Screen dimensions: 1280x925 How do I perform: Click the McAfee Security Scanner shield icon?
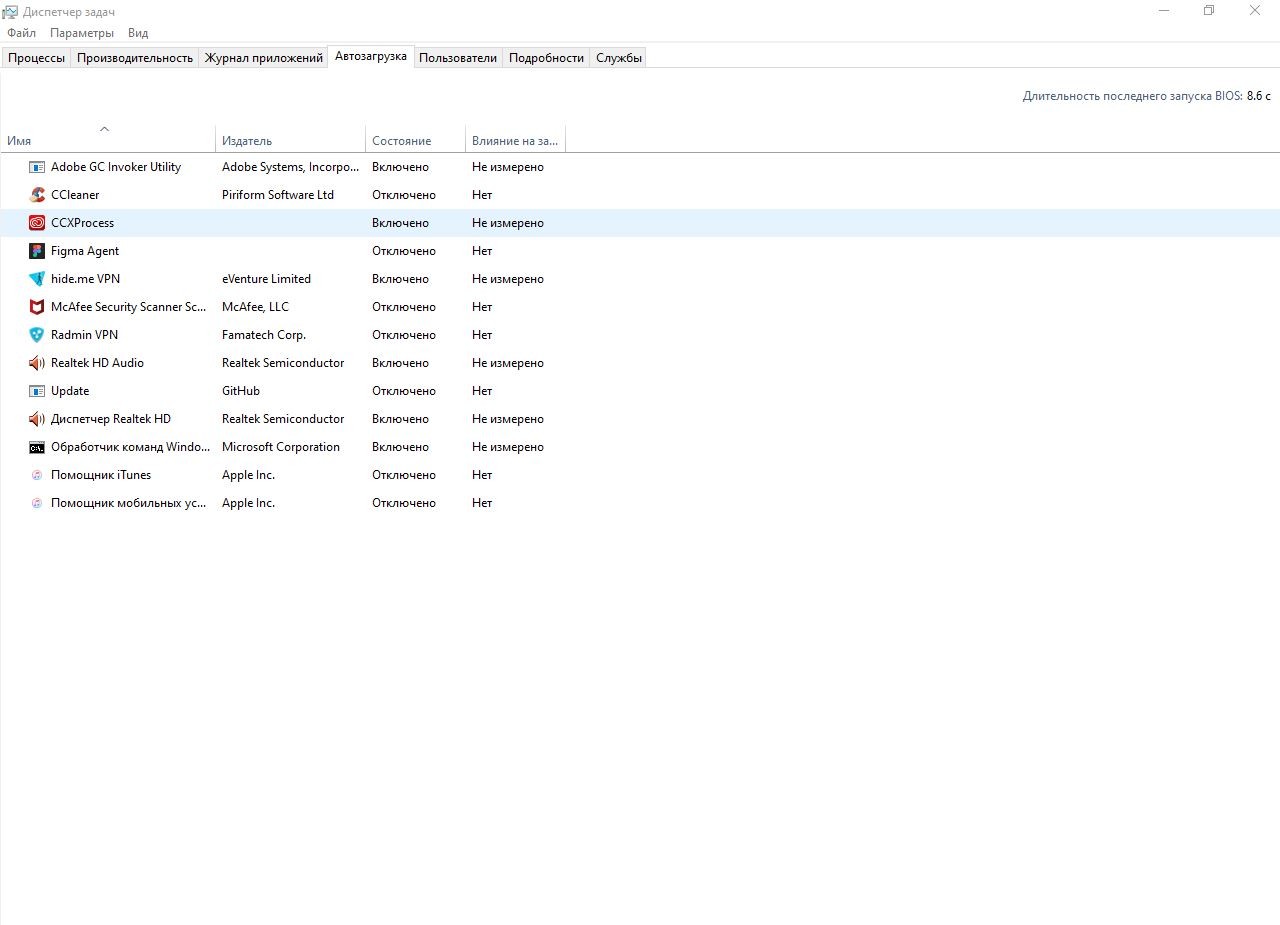point(37,307)
